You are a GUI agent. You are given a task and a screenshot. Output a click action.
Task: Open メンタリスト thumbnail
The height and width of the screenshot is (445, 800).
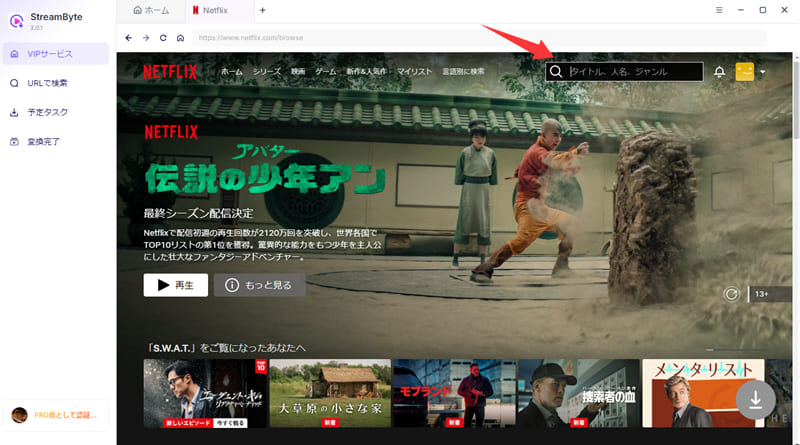pos(703,393)
